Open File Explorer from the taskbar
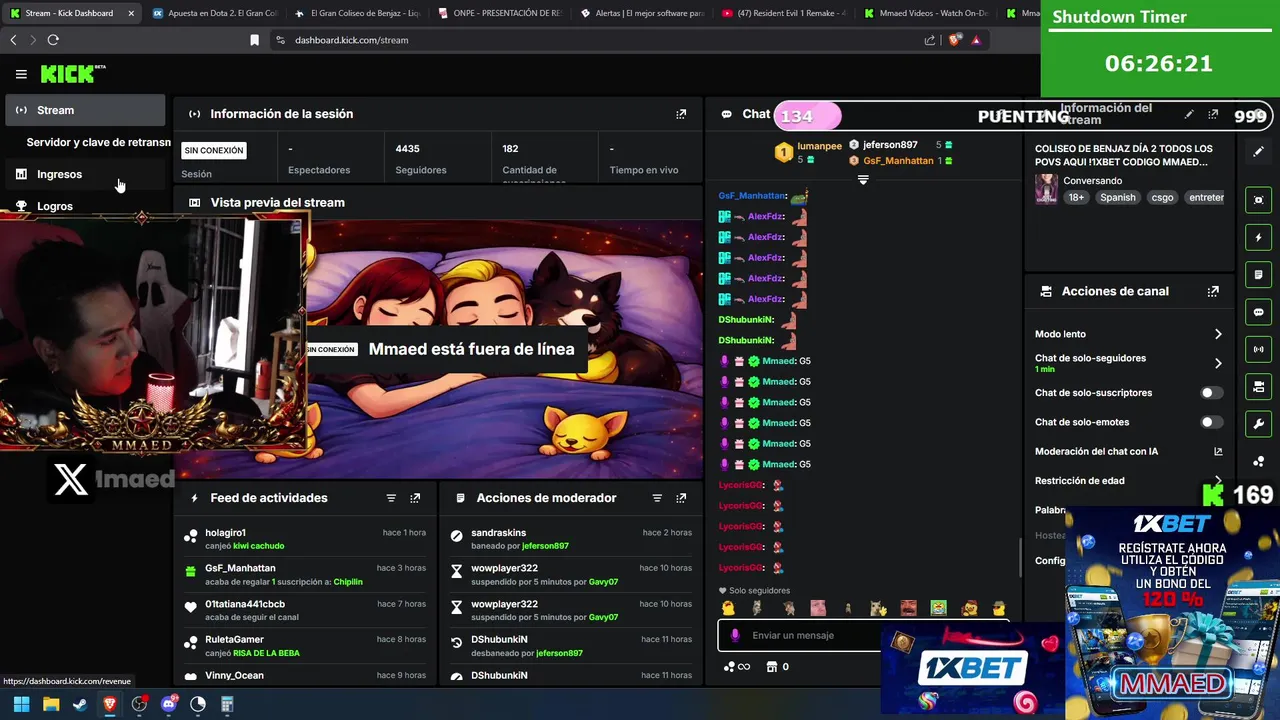 click(x=51, y=704)
